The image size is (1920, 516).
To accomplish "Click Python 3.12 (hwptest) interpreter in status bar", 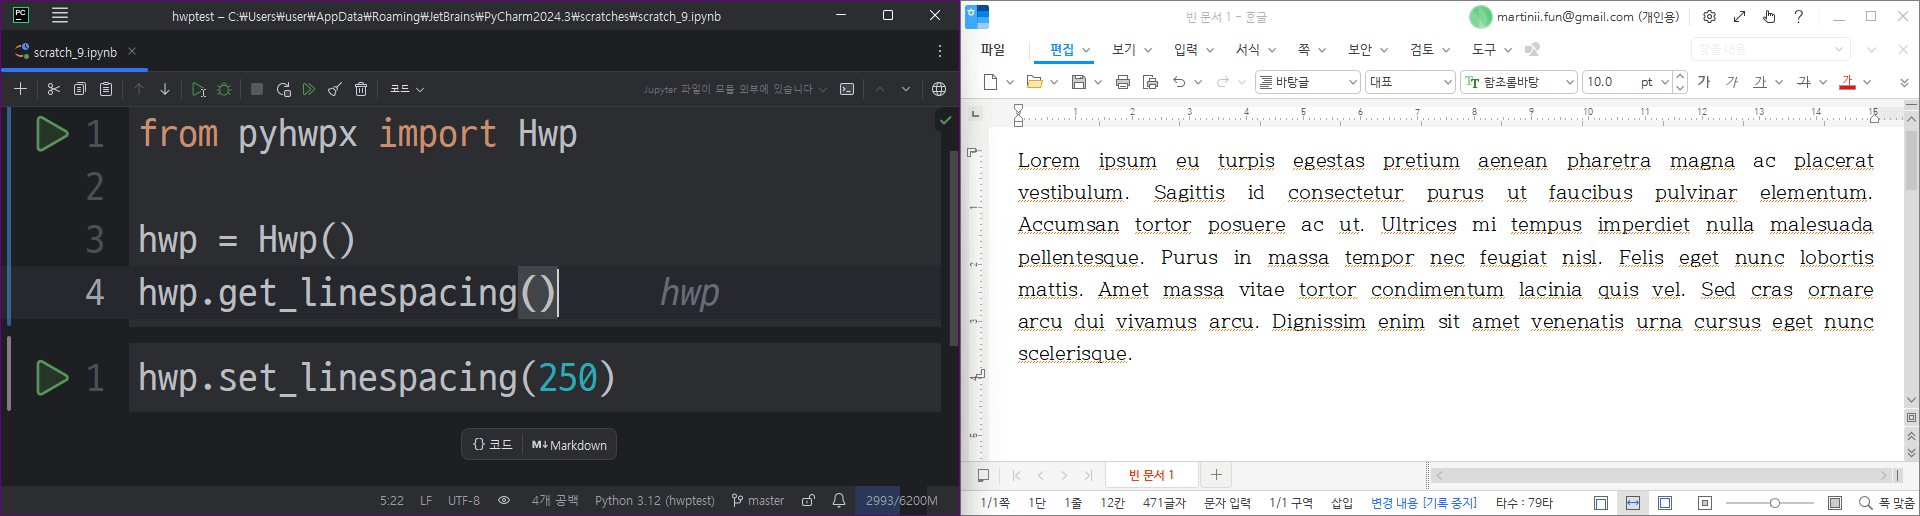I will pos(655,500).
